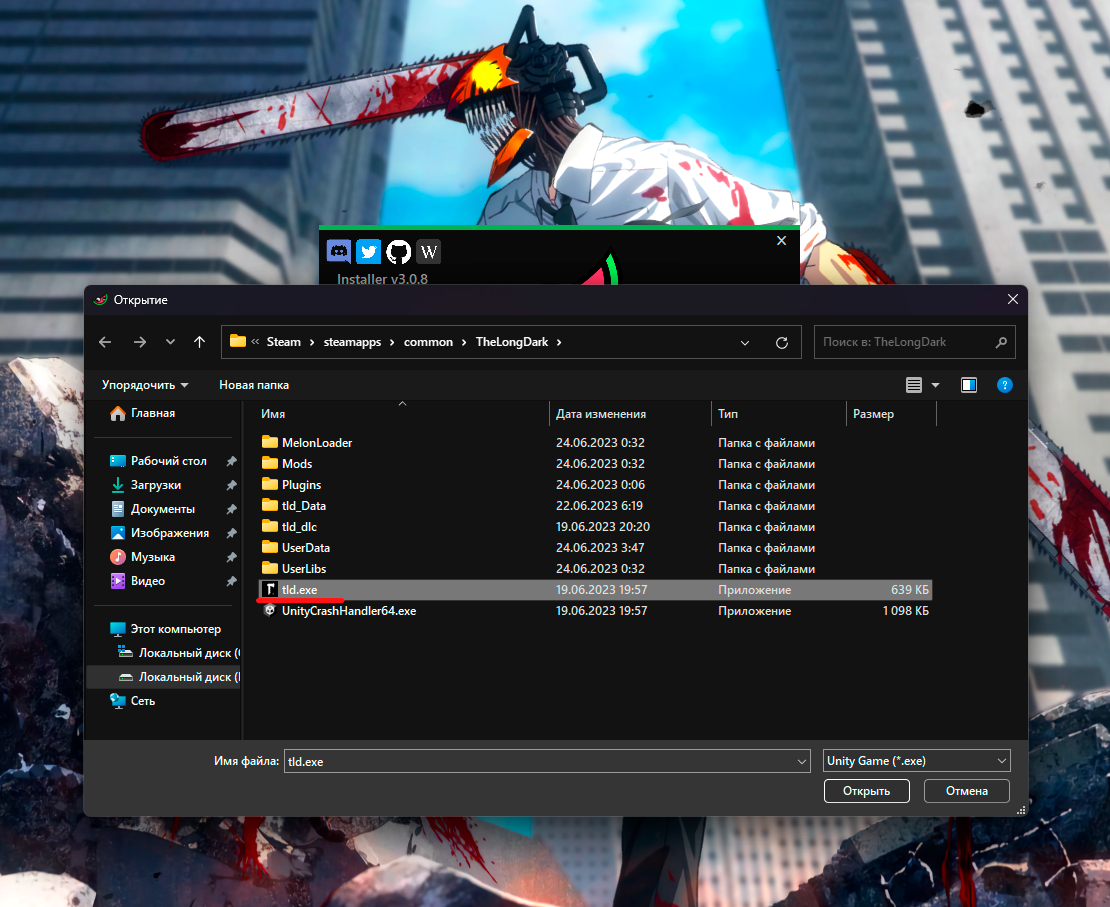
Task: Click pin icon next to Загрузки
Action: point(231,485)
